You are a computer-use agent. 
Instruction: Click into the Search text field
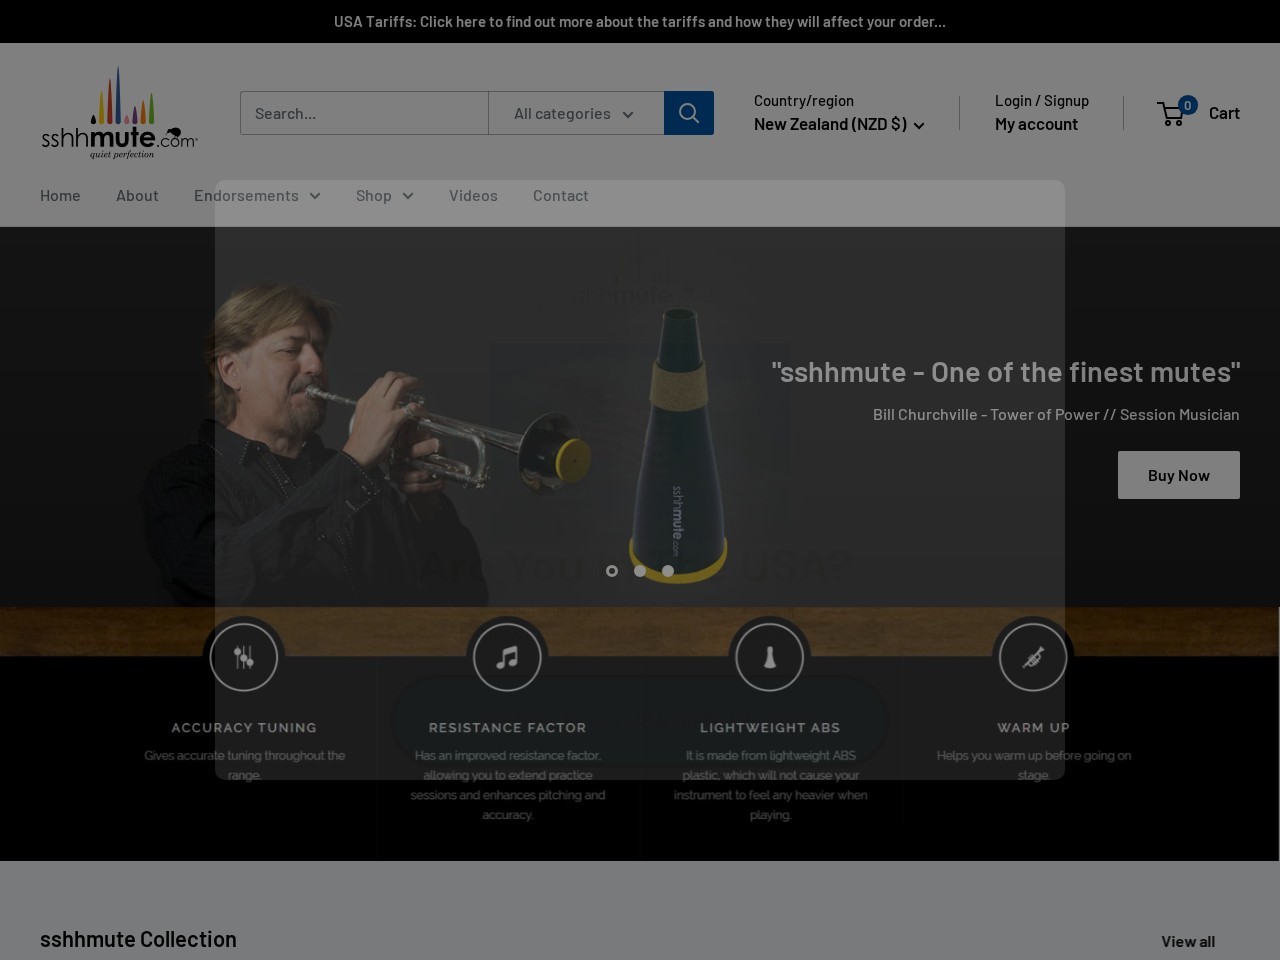pyautogui.click(x=364, y=114)
